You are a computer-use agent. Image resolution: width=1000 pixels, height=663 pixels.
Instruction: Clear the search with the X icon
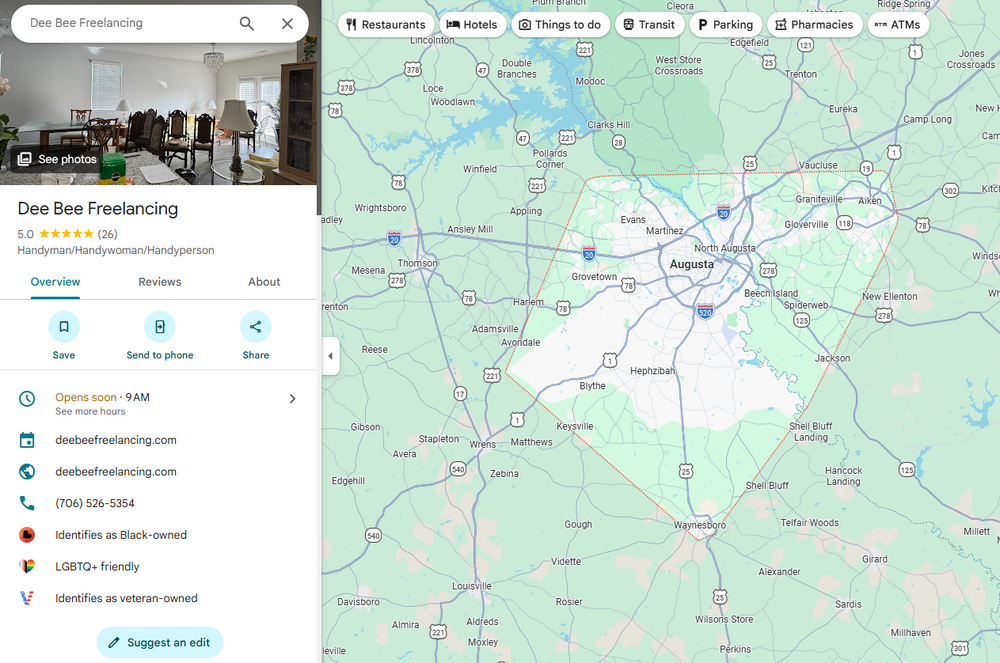tap(287, 22)
